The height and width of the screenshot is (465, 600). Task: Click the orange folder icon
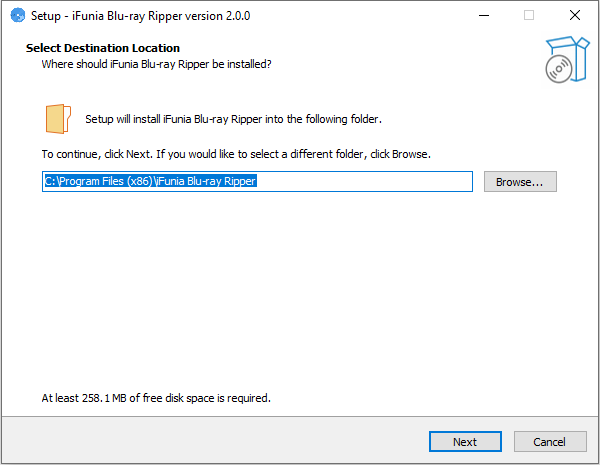(x=58, y=118)
